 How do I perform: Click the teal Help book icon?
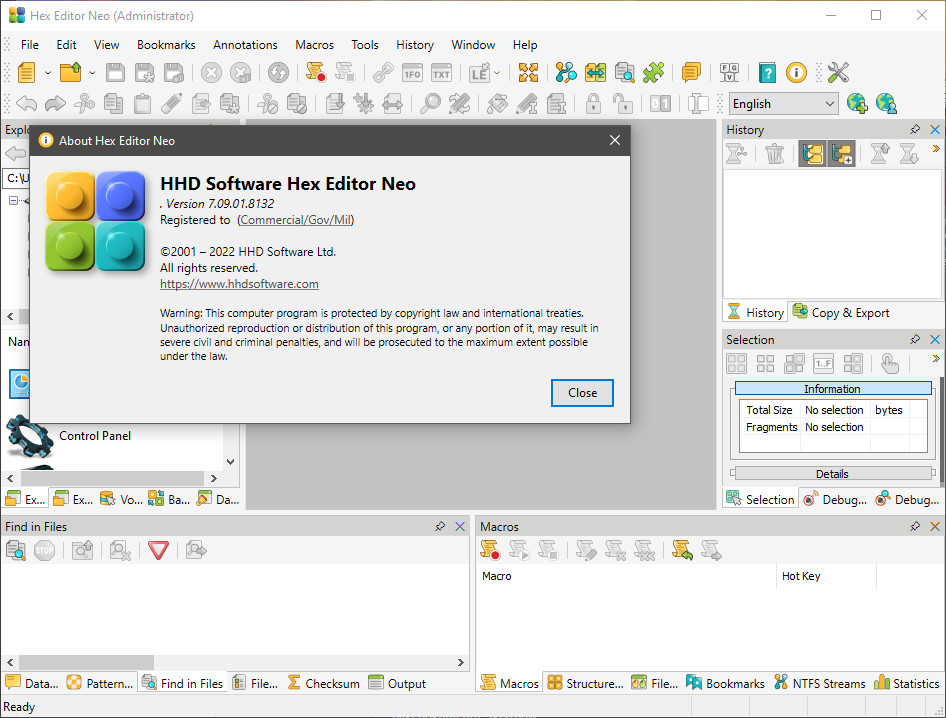767,73
